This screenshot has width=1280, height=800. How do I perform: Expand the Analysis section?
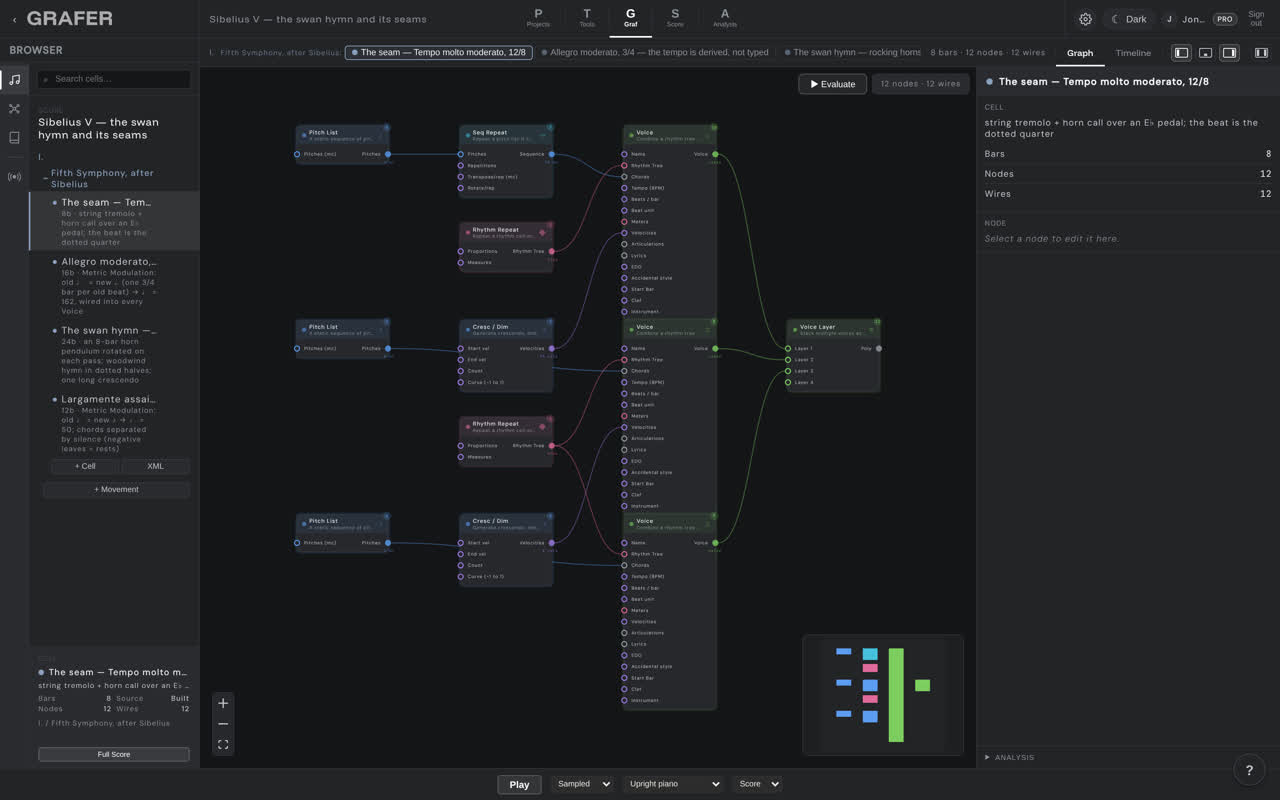pos(1010,757)
